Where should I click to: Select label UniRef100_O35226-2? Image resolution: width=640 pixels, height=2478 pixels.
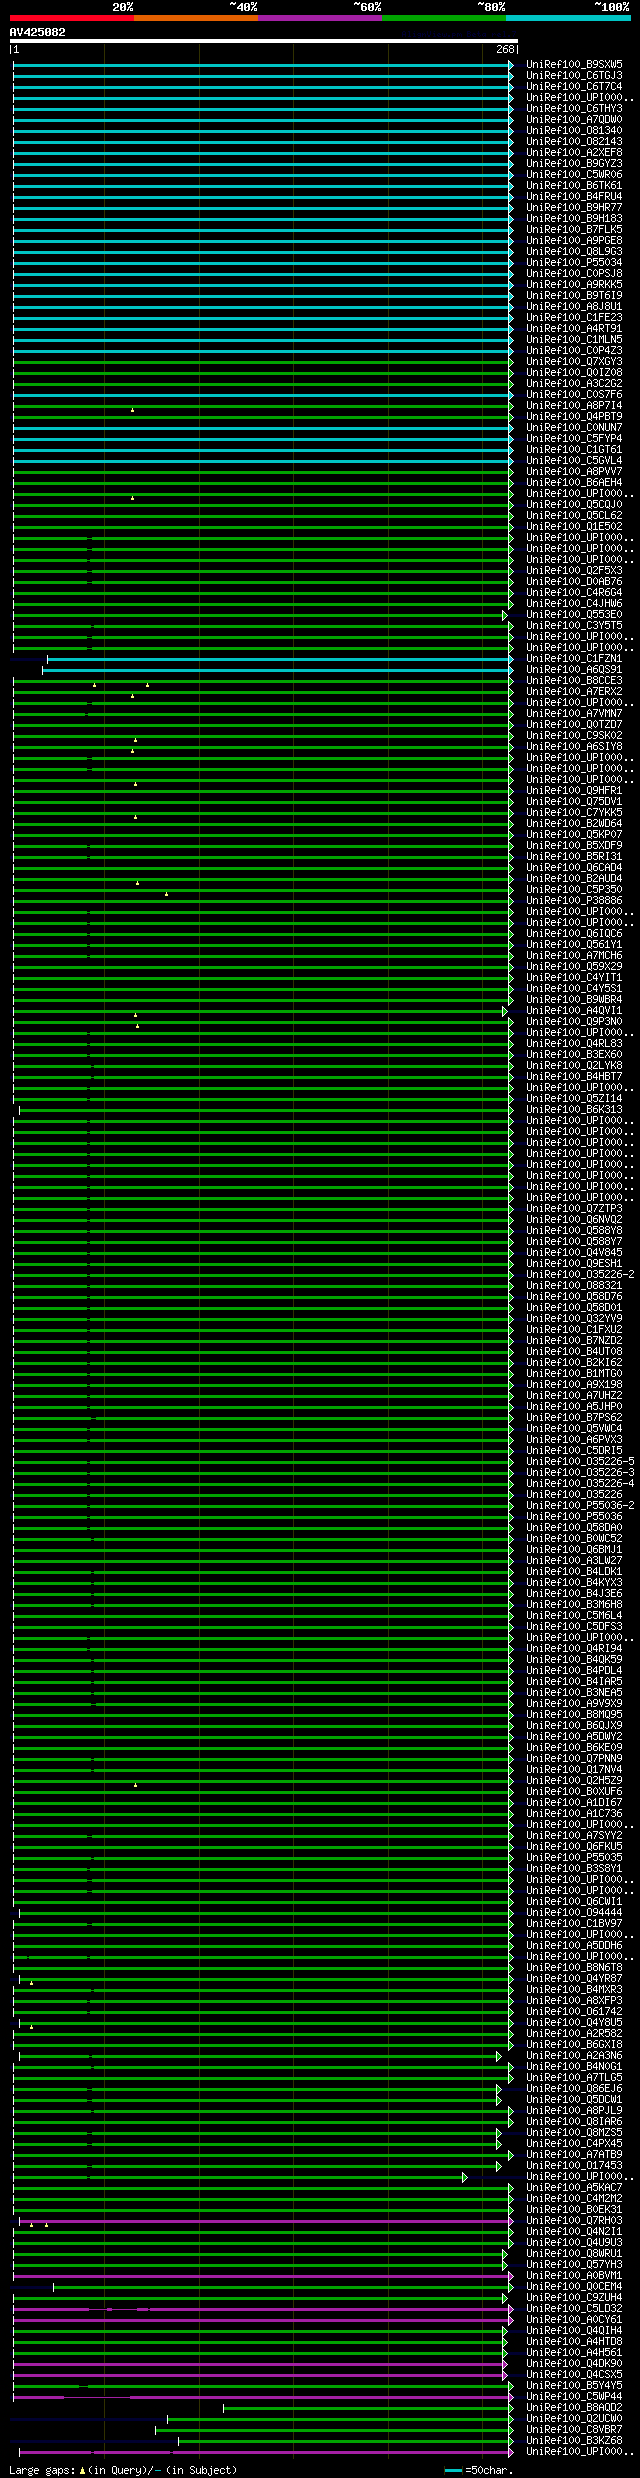[x=580, y=1275]
